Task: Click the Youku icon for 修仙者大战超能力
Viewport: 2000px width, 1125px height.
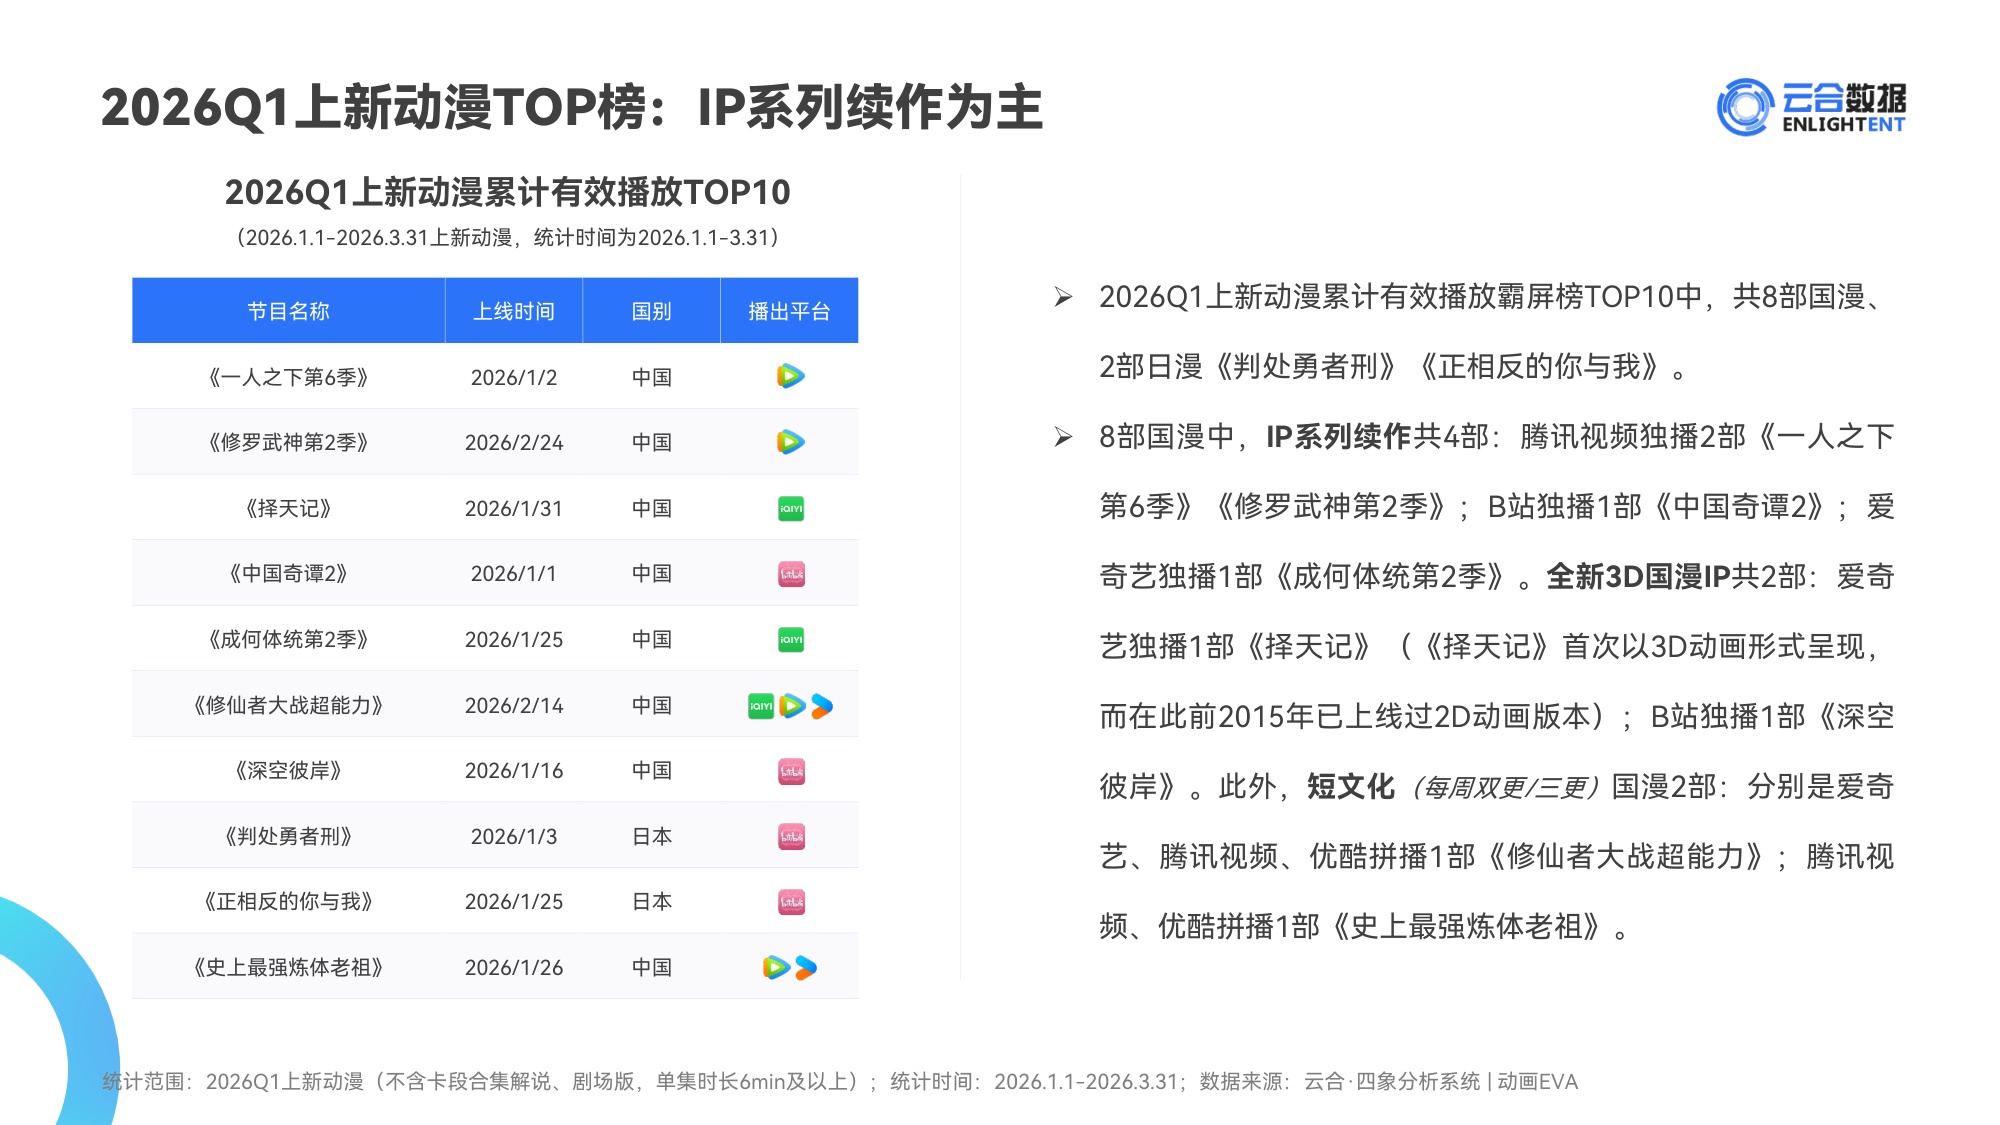Action: point(822,706)
